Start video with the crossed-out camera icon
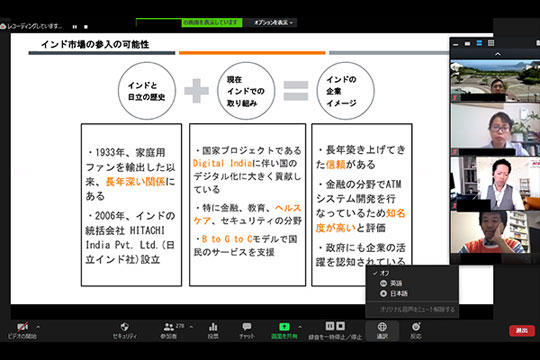This screenshot has height=360, width=540. (x=22, y=327)
